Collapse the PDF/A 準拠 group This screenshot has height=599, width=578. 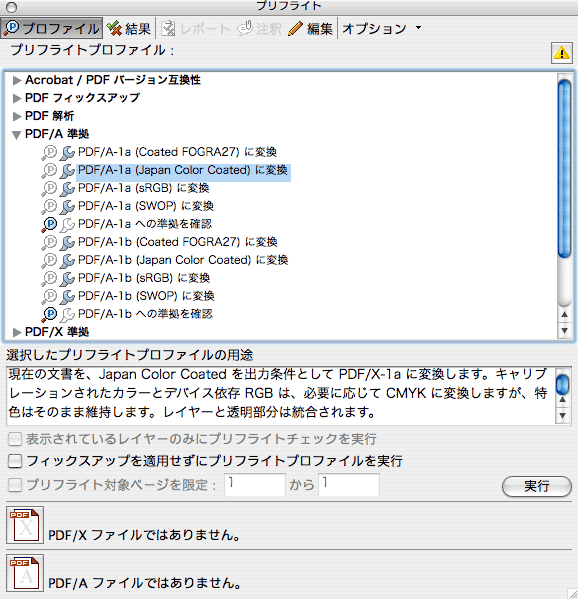16,134
